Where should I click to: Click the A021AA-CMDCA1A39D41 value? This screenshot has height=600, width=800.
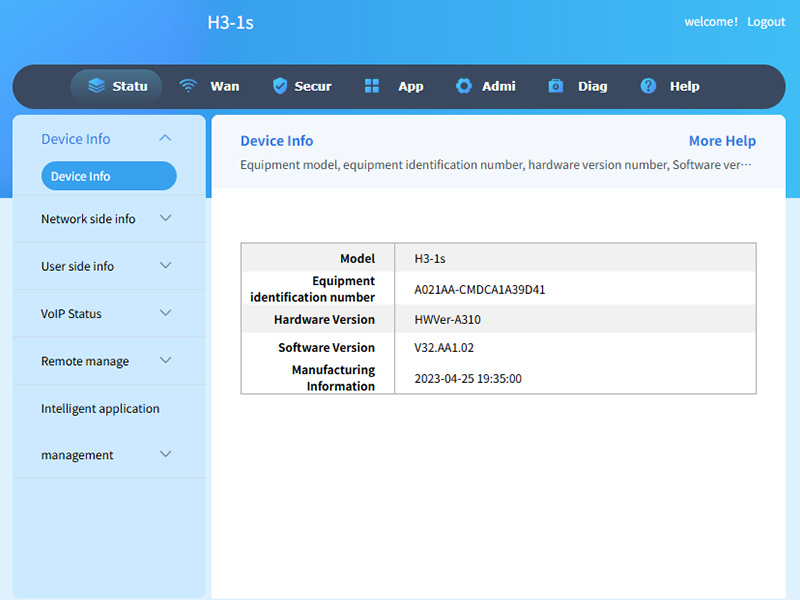[x=480, y=290]
